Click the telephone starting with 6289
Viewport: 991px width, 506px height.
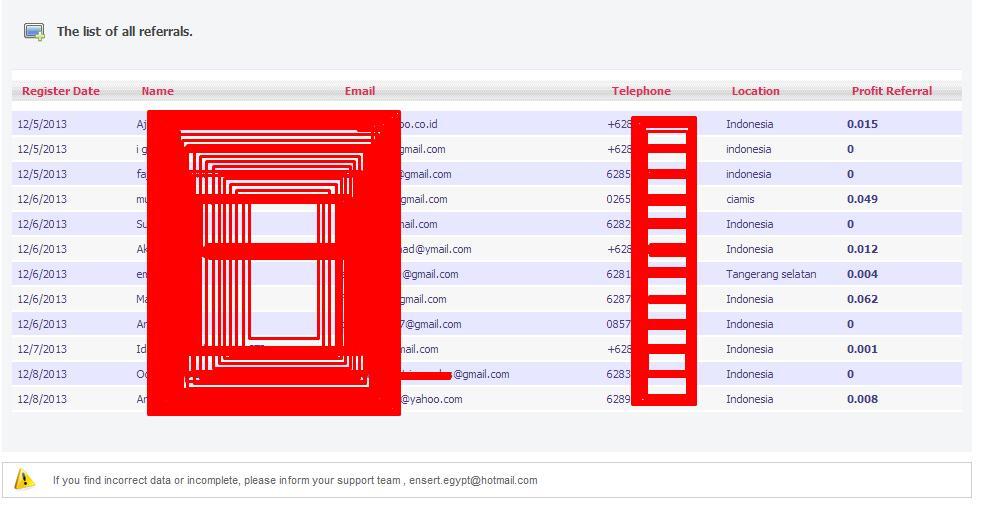[619, 399]
